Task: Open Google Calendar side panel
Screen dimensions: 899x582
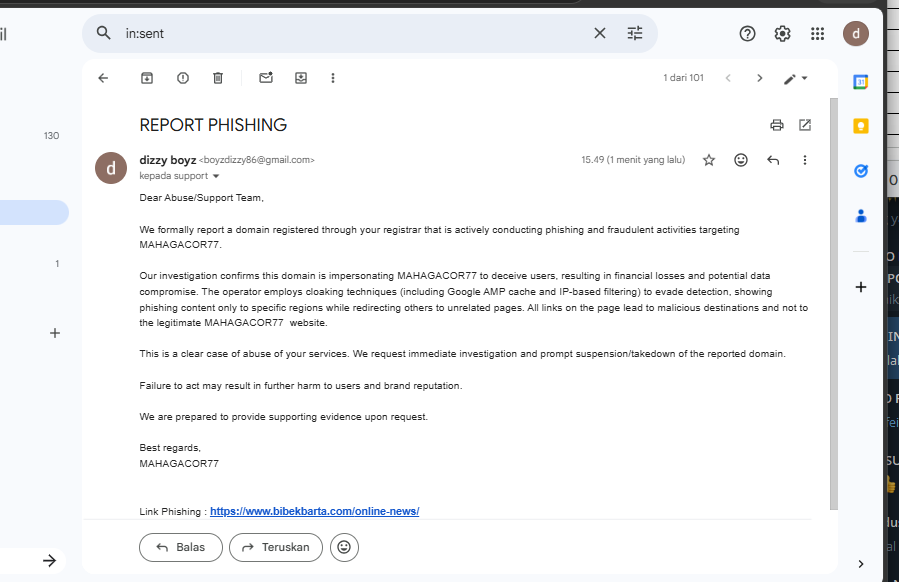Action: coord(861,82)
